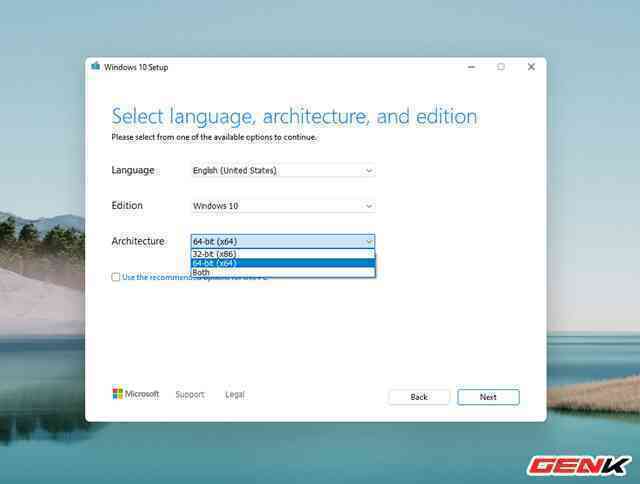Click the Edition label
Viewport: 640px width, 484px height.
(x=127, y=205)
